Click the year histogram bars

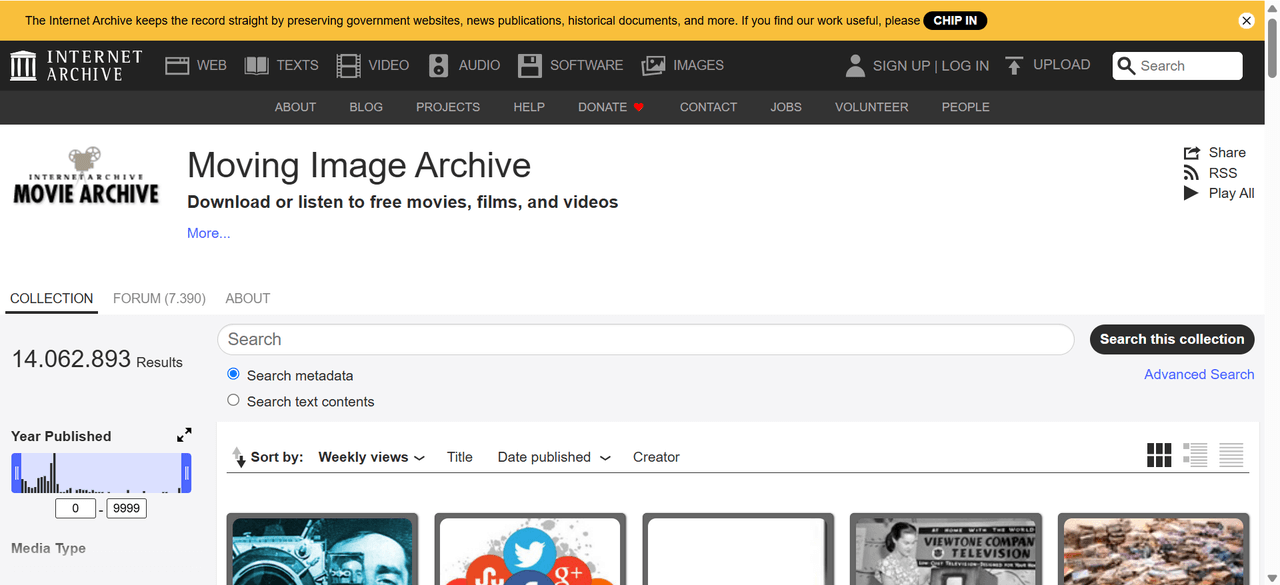[101, 474]
